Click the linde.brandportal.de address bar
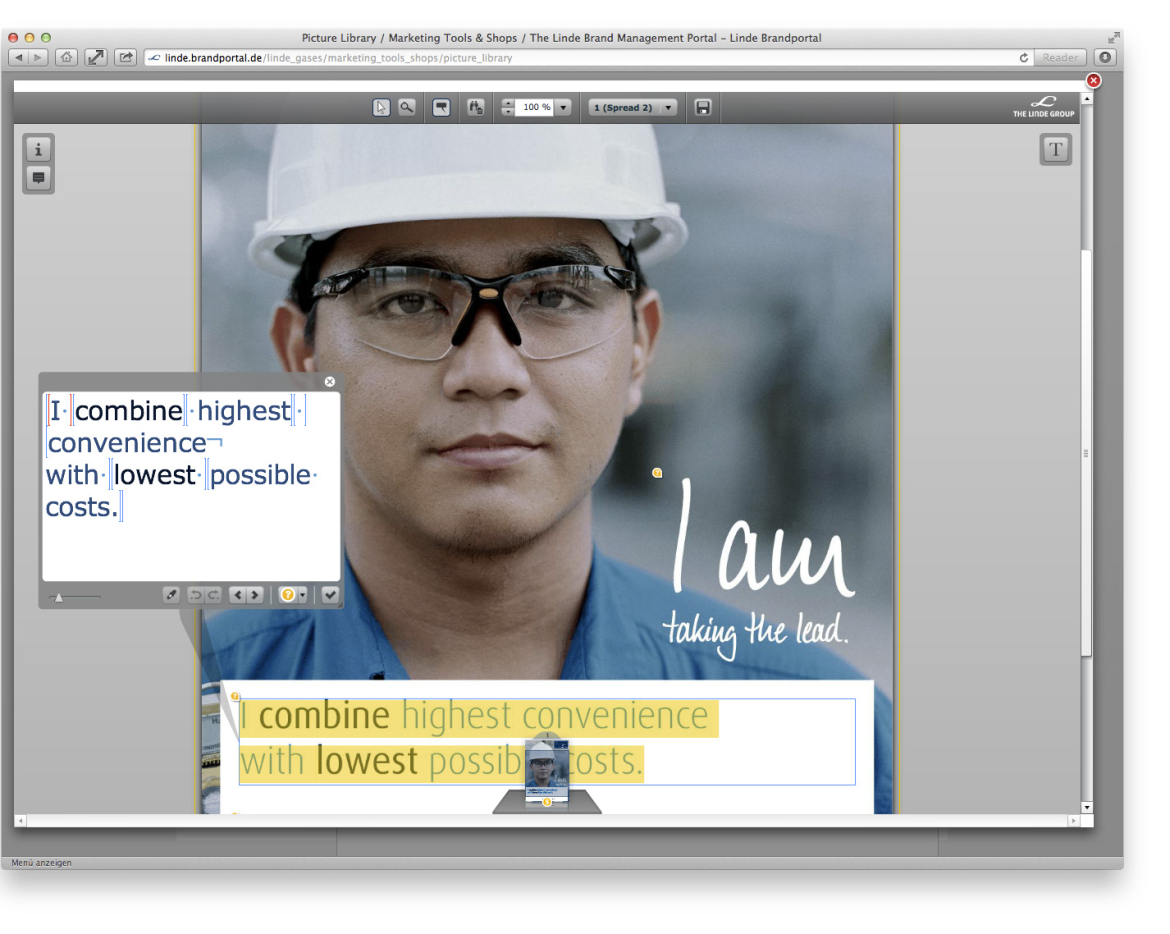This screenshot has height=934, width=1170. pos(589,57)
